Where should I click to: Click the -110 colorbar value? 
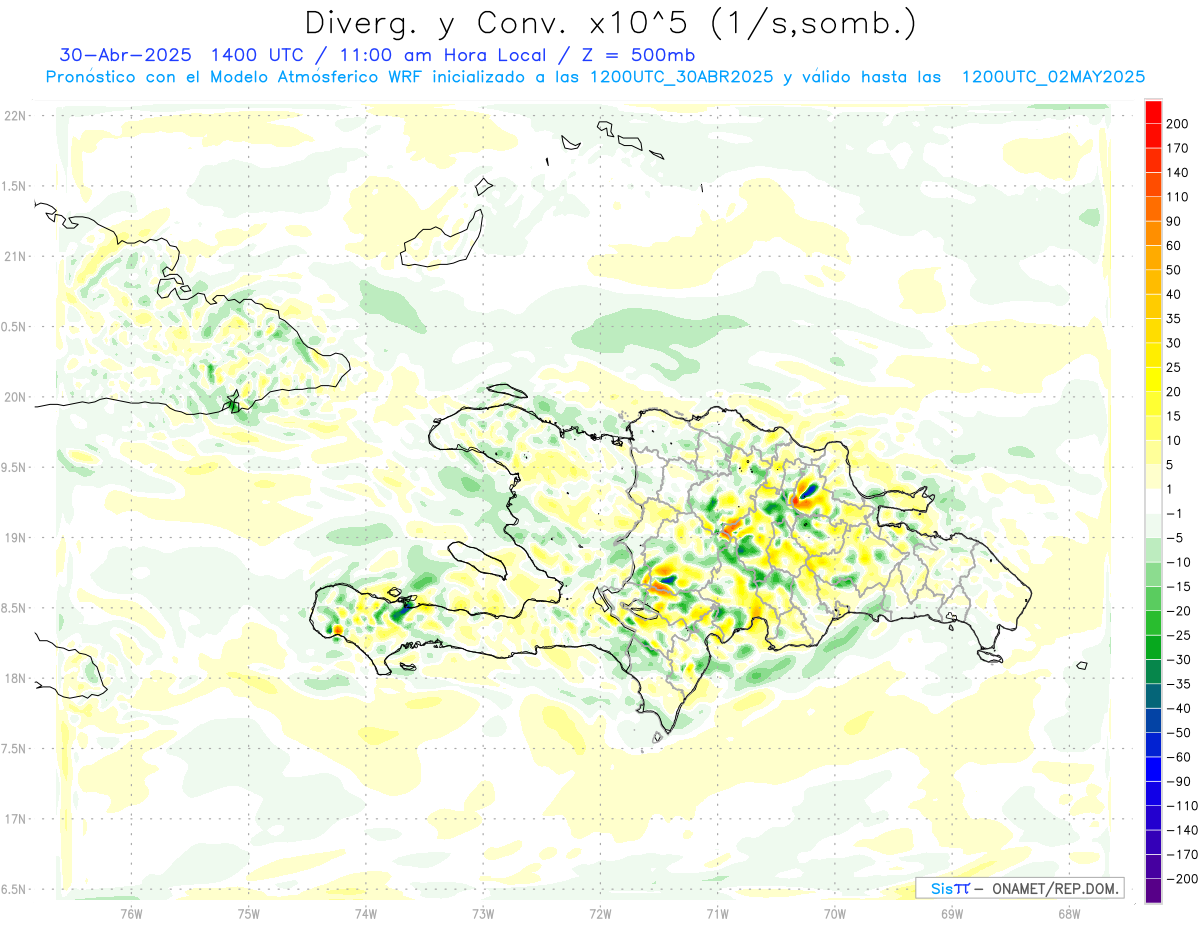(1180, 806)
